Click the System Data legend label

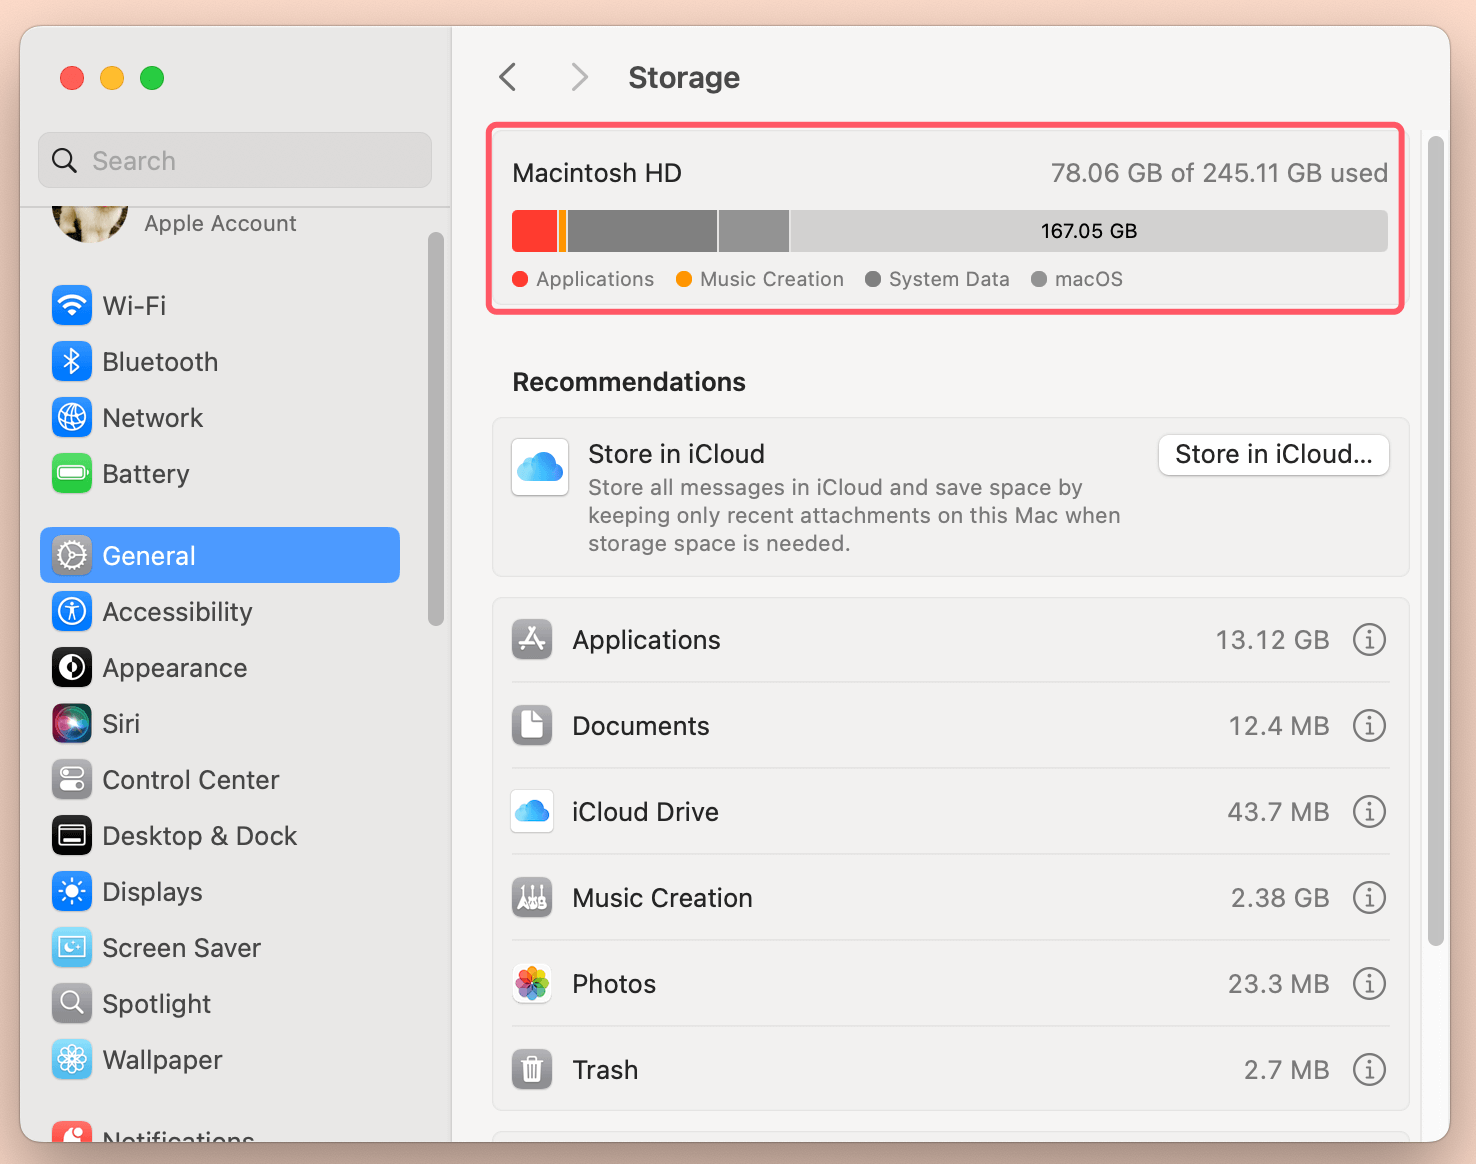[949, 279]
